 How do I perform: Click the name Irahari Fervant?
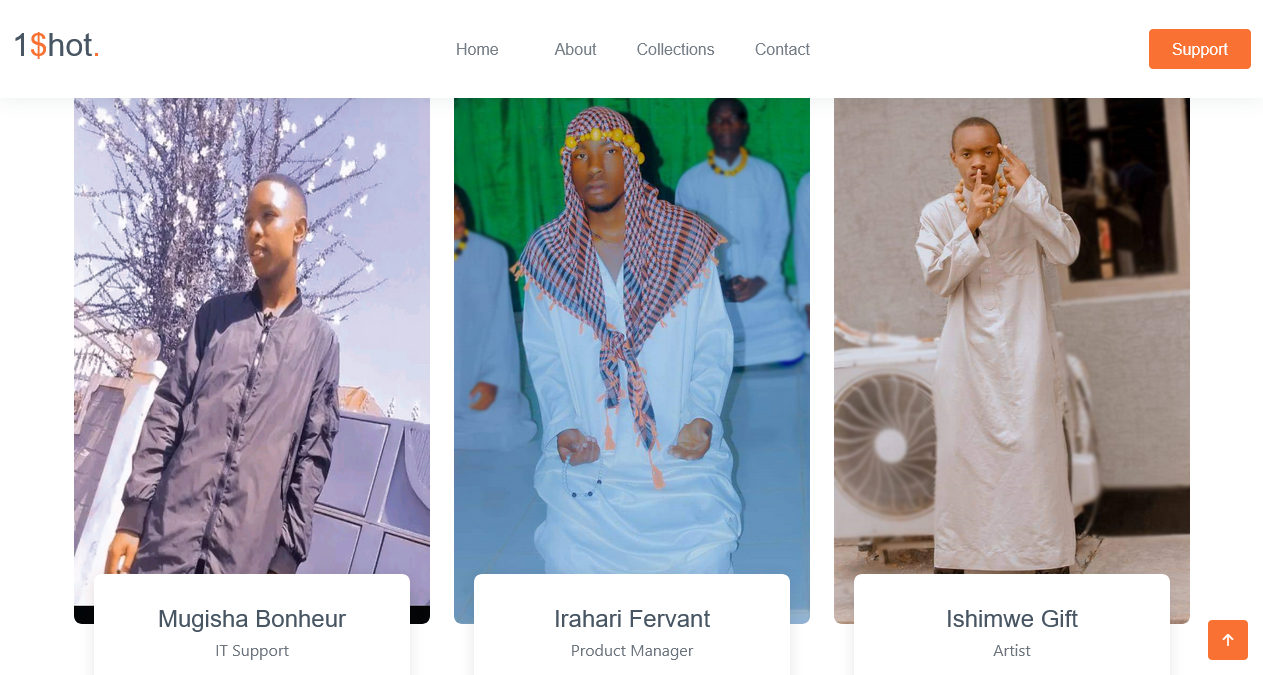pyautogui.click(x=632, y=619)
